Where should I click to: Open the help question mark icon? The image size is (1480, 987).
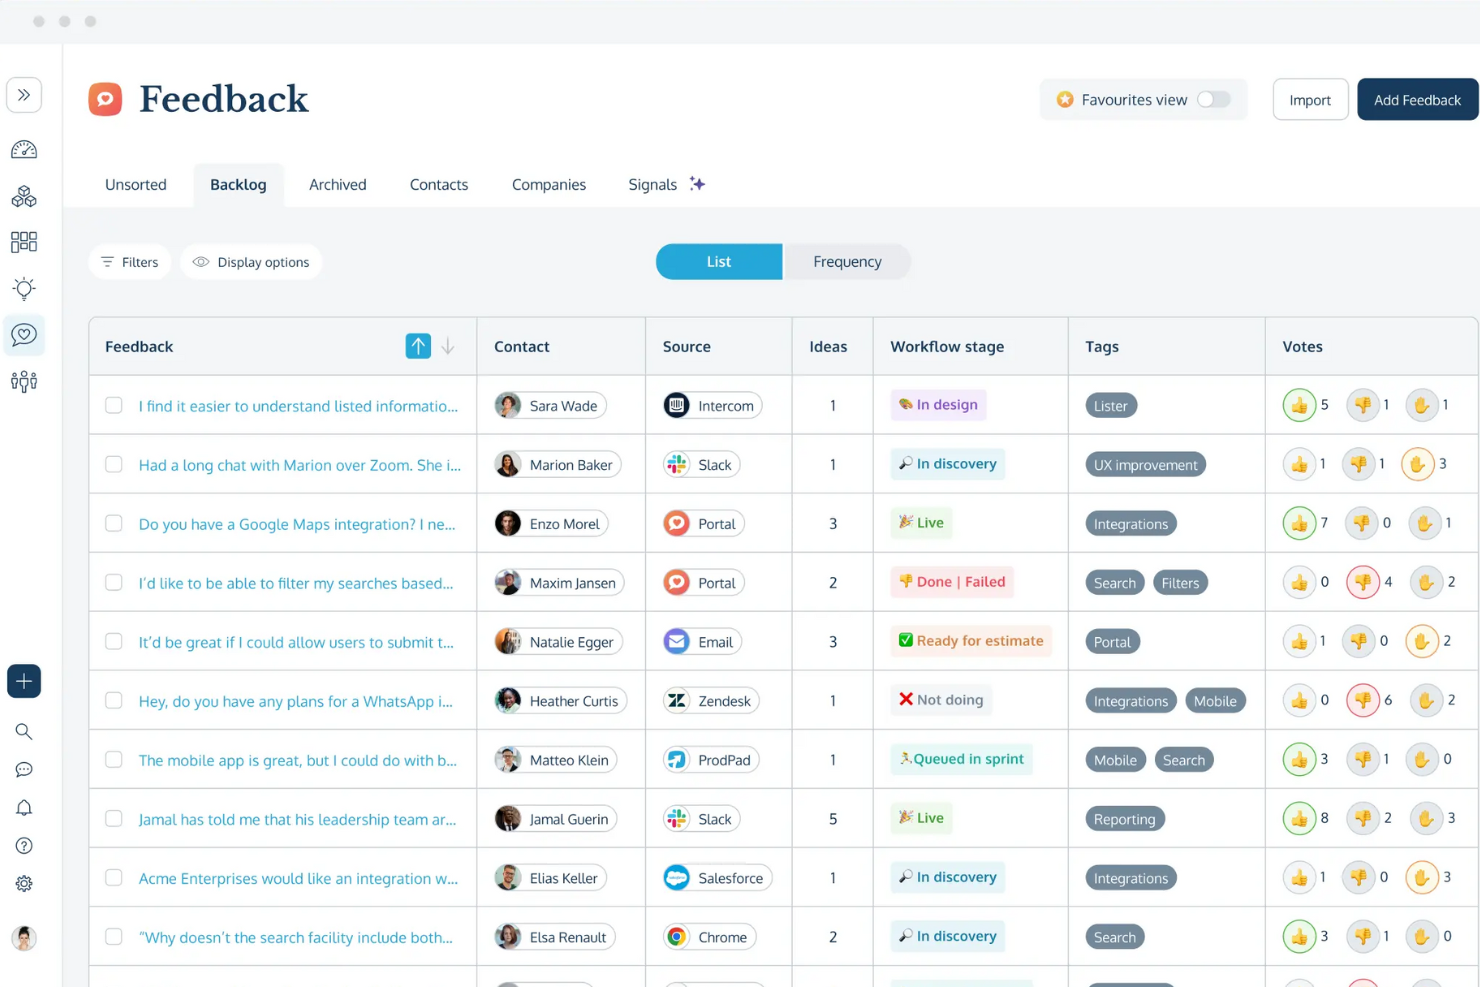(x=24, y=846)
